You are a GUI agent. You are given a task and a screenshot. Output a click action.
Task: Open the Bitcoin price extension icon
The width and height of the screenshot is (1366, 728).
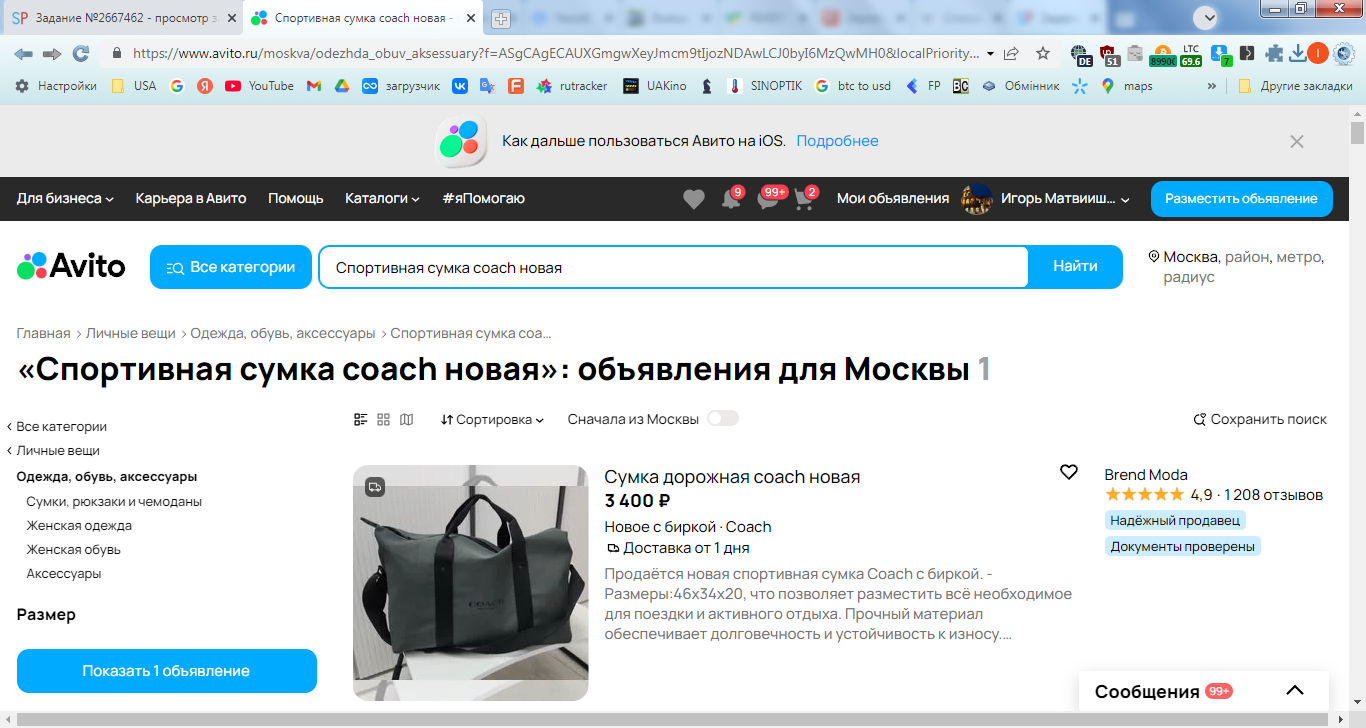1163,54
